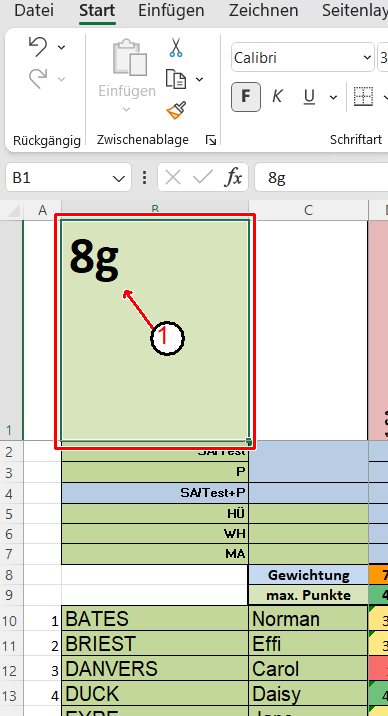Select the Daisy cell

pyautogui.click(x=309, y=694)
